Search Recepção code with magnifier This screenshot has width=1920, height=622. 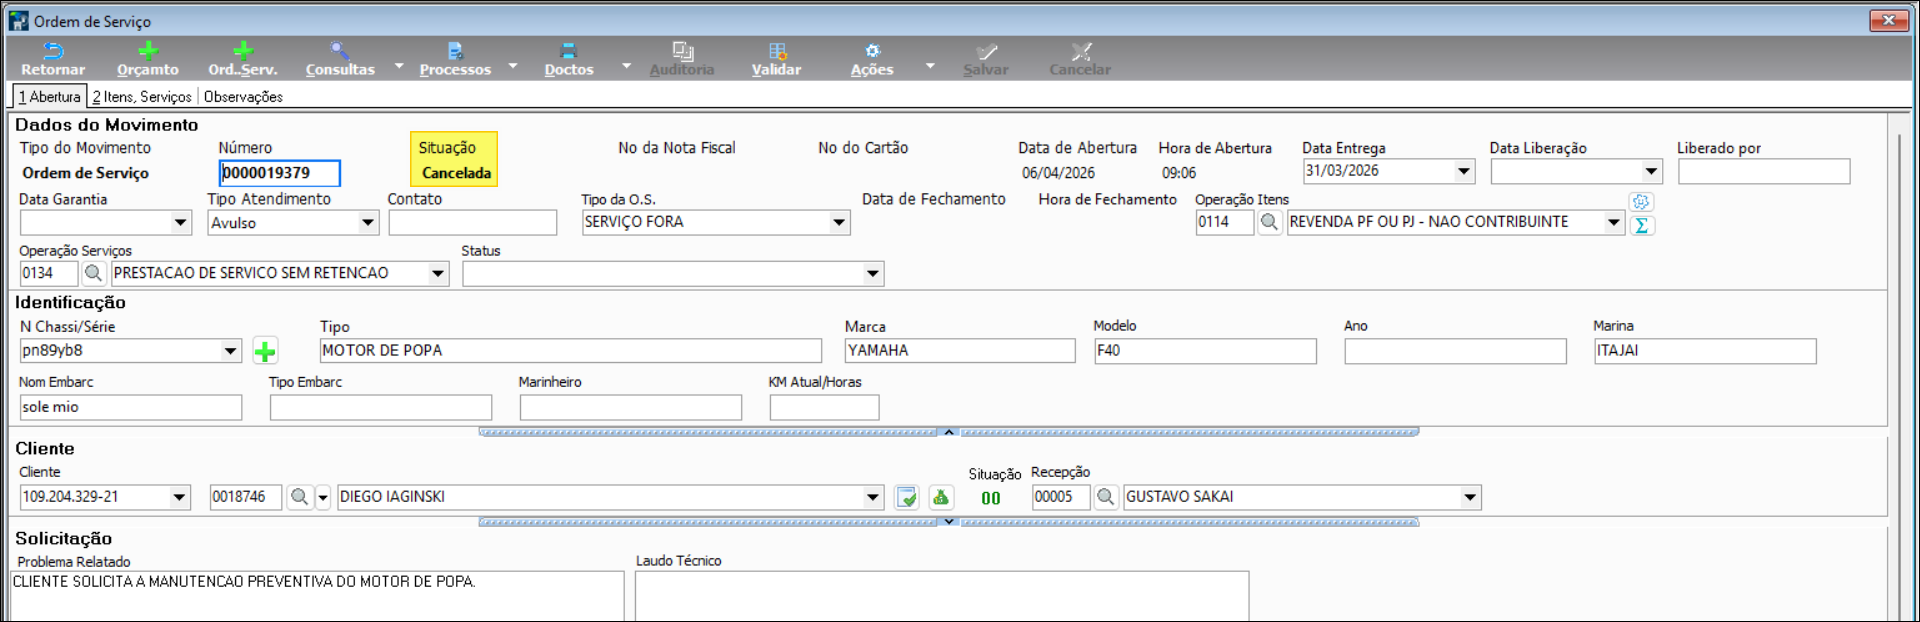tap(1105, 497)
